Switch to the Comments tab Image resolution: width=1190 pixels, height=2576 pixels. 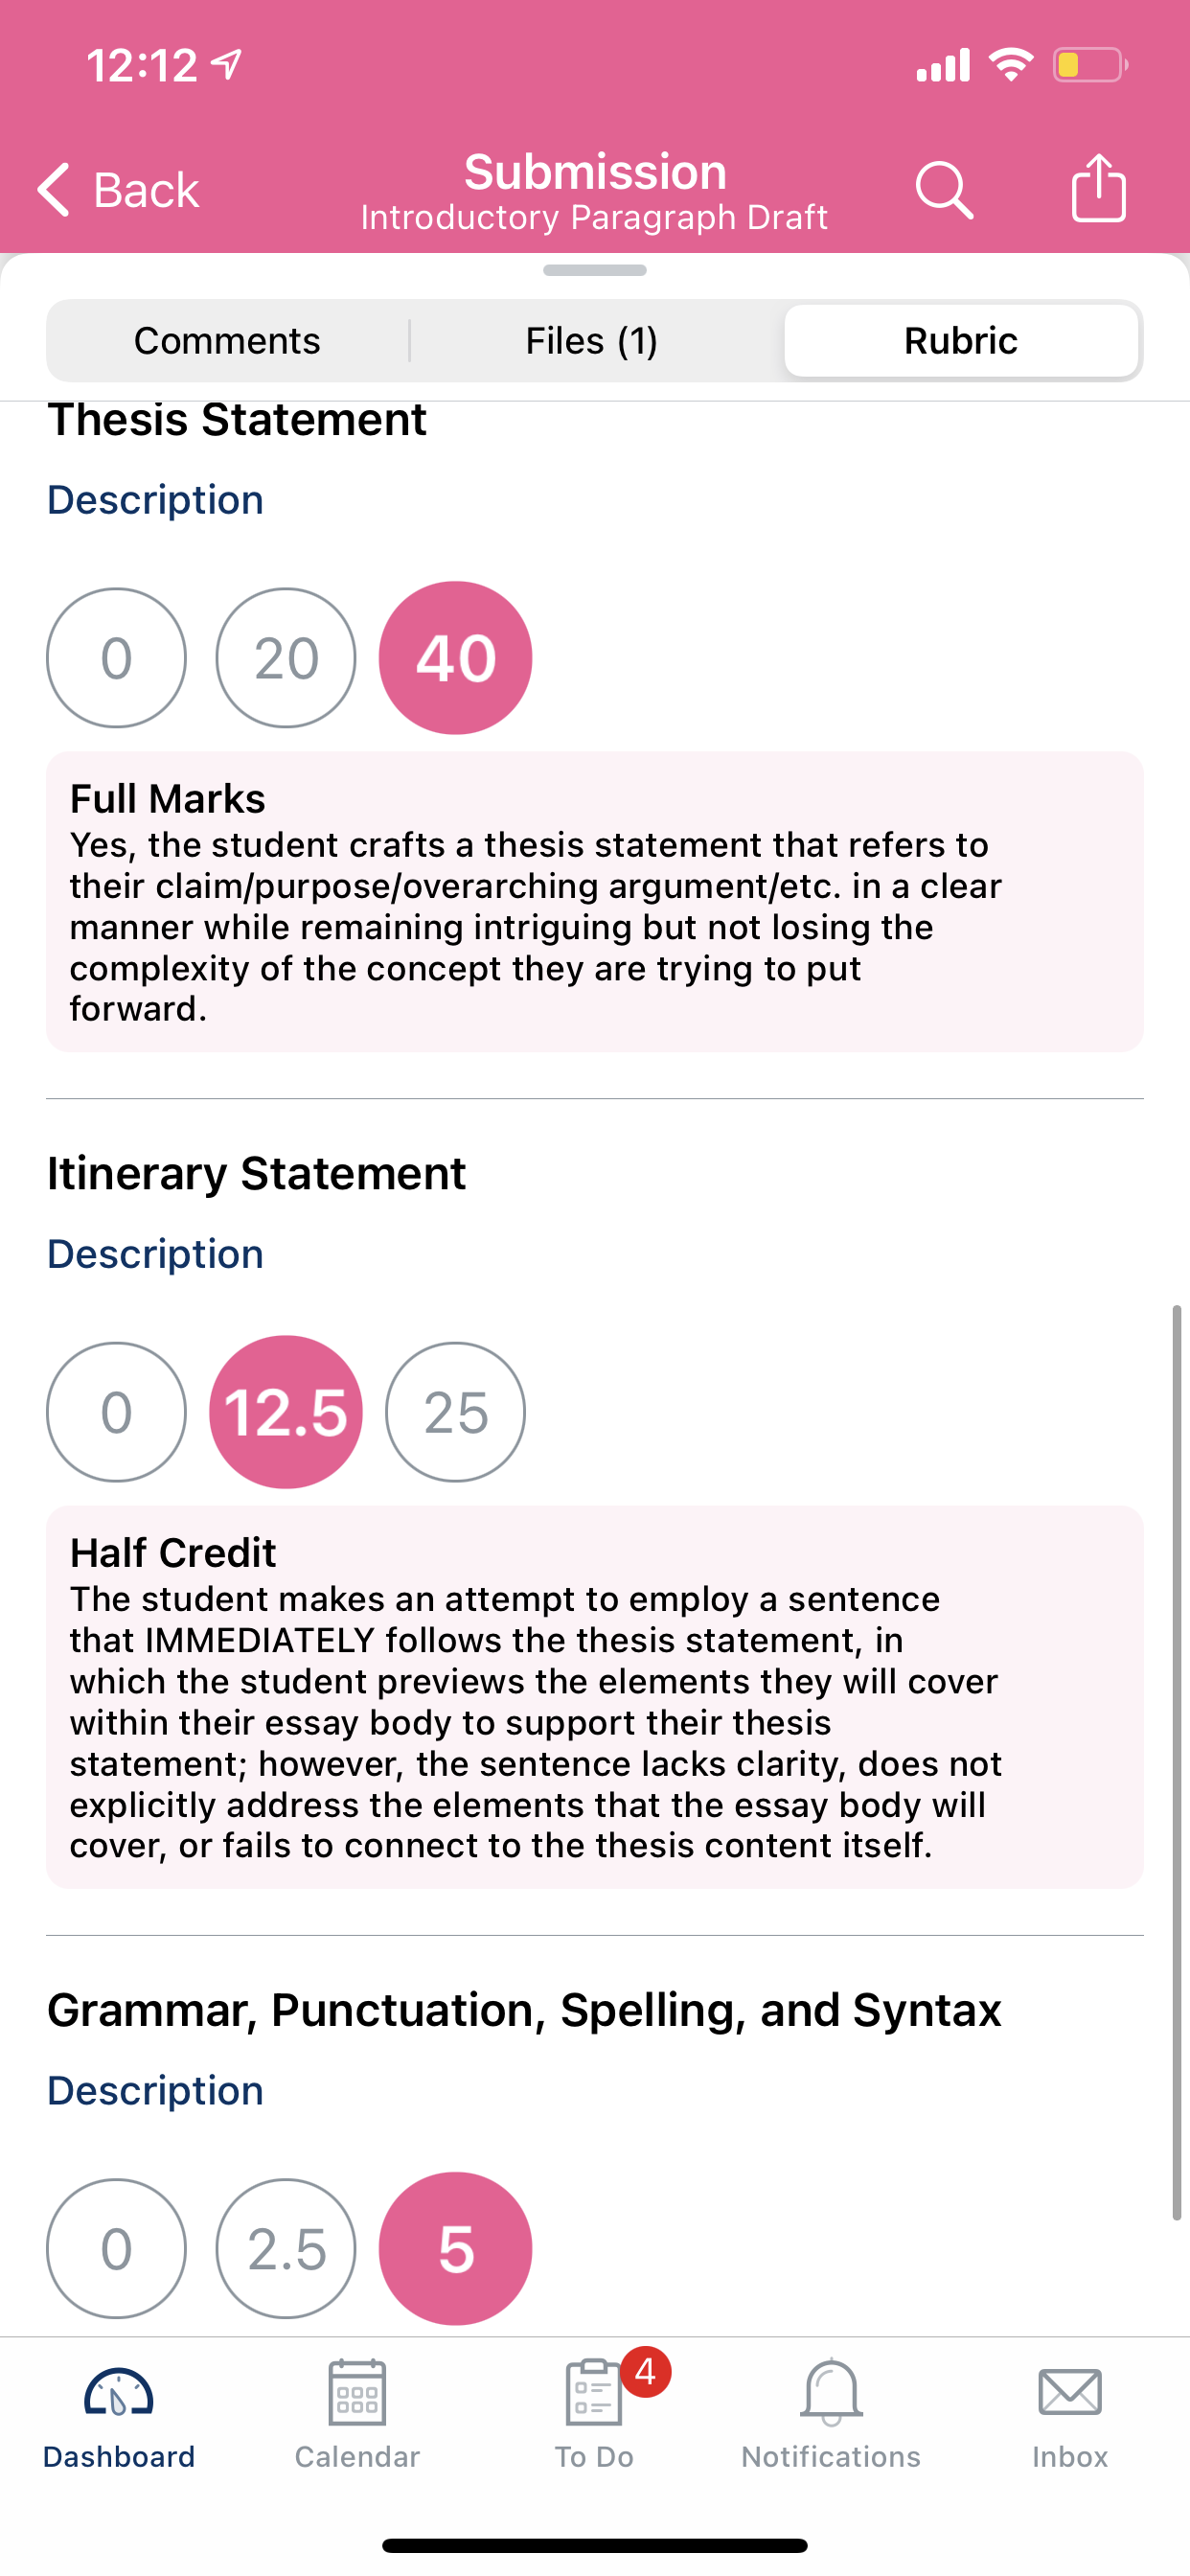pyautogui.click(x=227, y=341)
